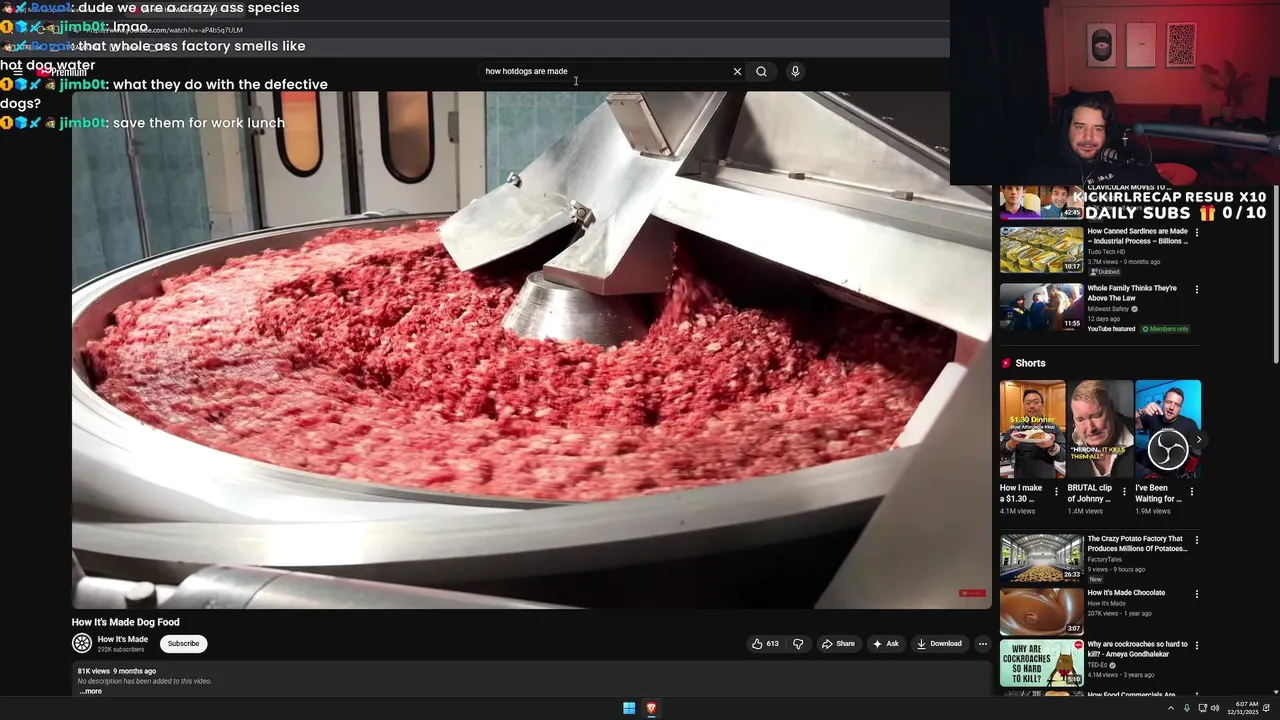Subscribe to the How It's Made channel

[183, 644]
